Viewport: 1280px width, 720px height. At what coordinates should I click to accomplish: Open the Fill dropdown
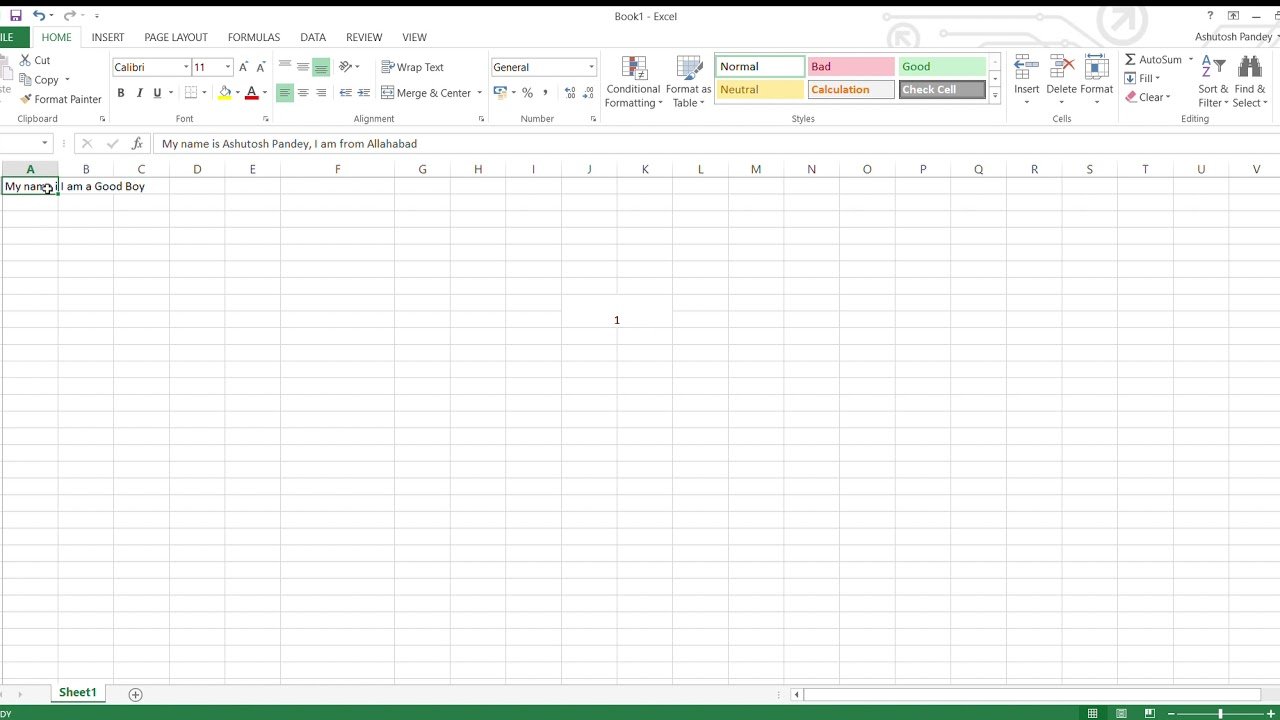pos(1142,79)
